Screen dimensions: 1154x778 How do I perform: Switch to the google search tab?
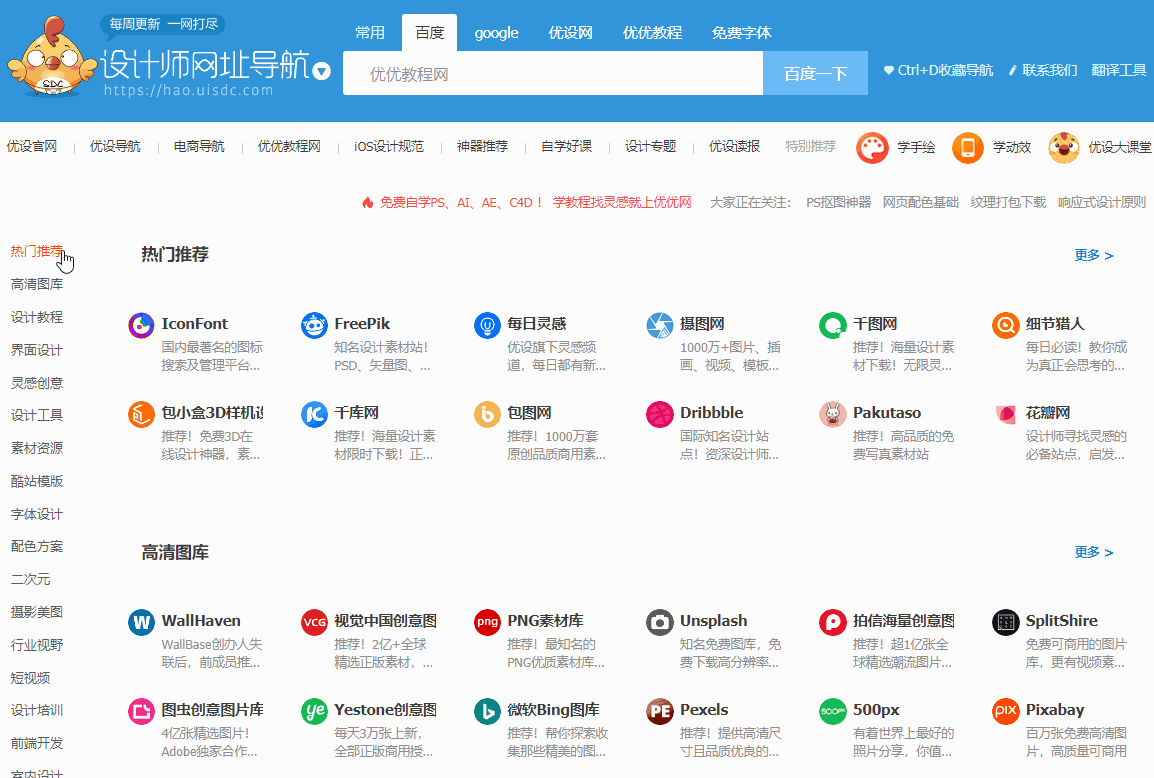pyautogui.click(x=496, y=32)
